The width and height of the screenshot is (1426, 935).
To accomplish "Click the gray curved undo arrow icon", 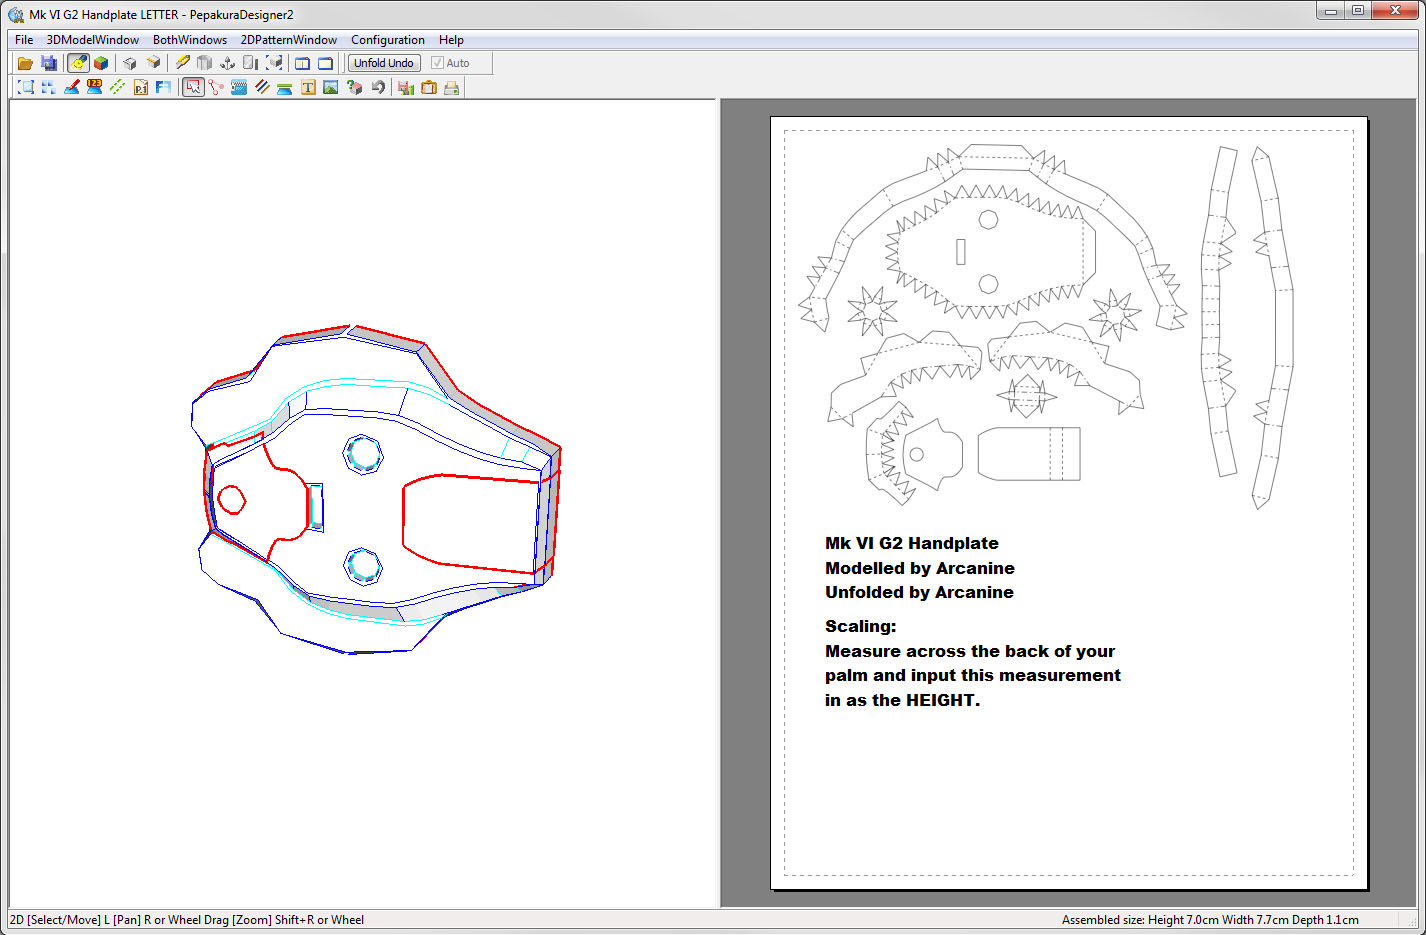I will [x=378, y=87].
